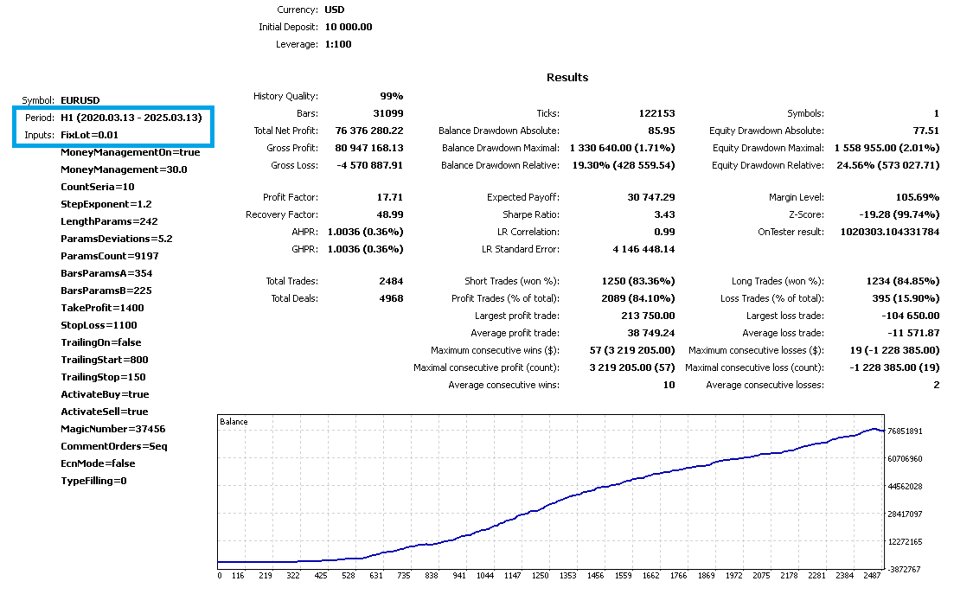
Task: Click the StopLoss=1100 parameter
Action: [99, 325]
